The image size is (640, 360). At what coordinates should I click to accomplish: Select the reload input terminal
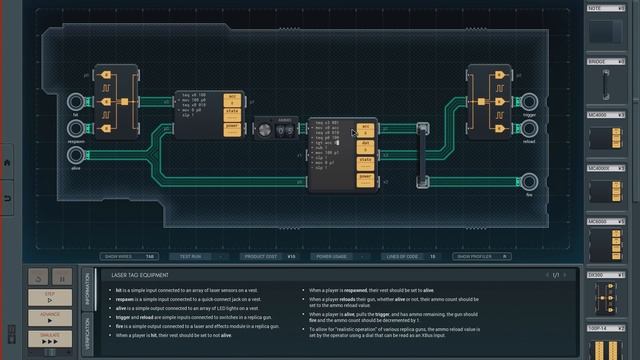tap(529, 129)
